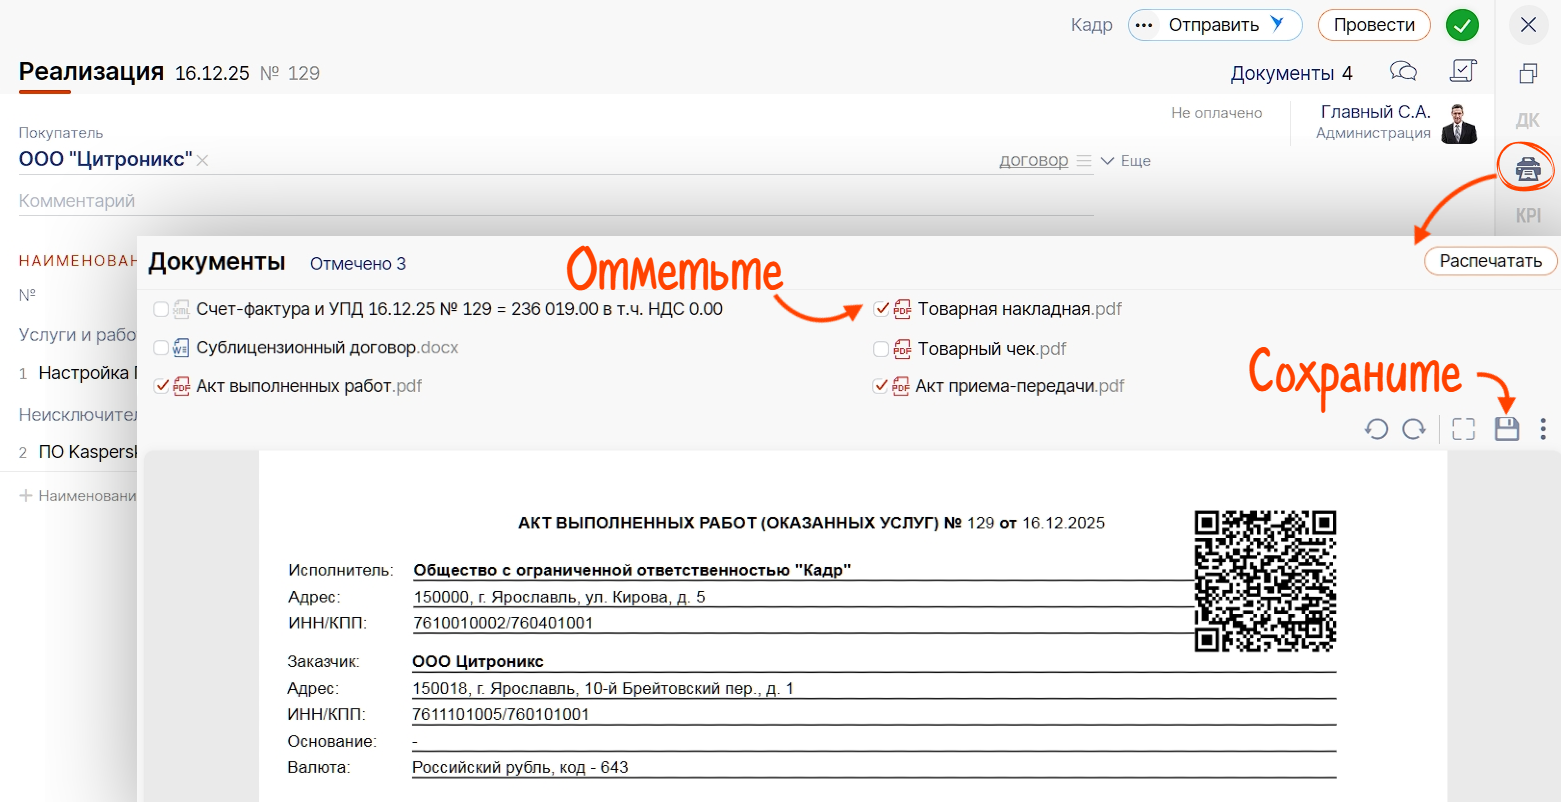
Task: Click the copy document icon in sidebar
Action: [x=1528, y=73]
